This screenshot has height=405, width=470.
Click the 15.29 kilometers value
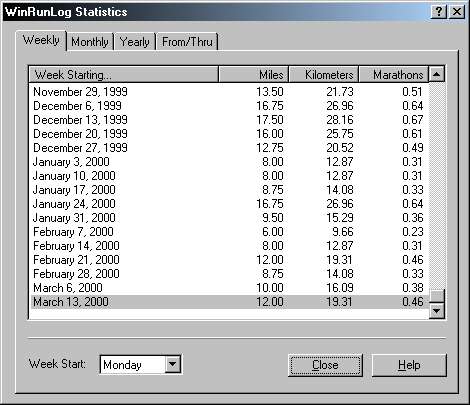point(340,218)
